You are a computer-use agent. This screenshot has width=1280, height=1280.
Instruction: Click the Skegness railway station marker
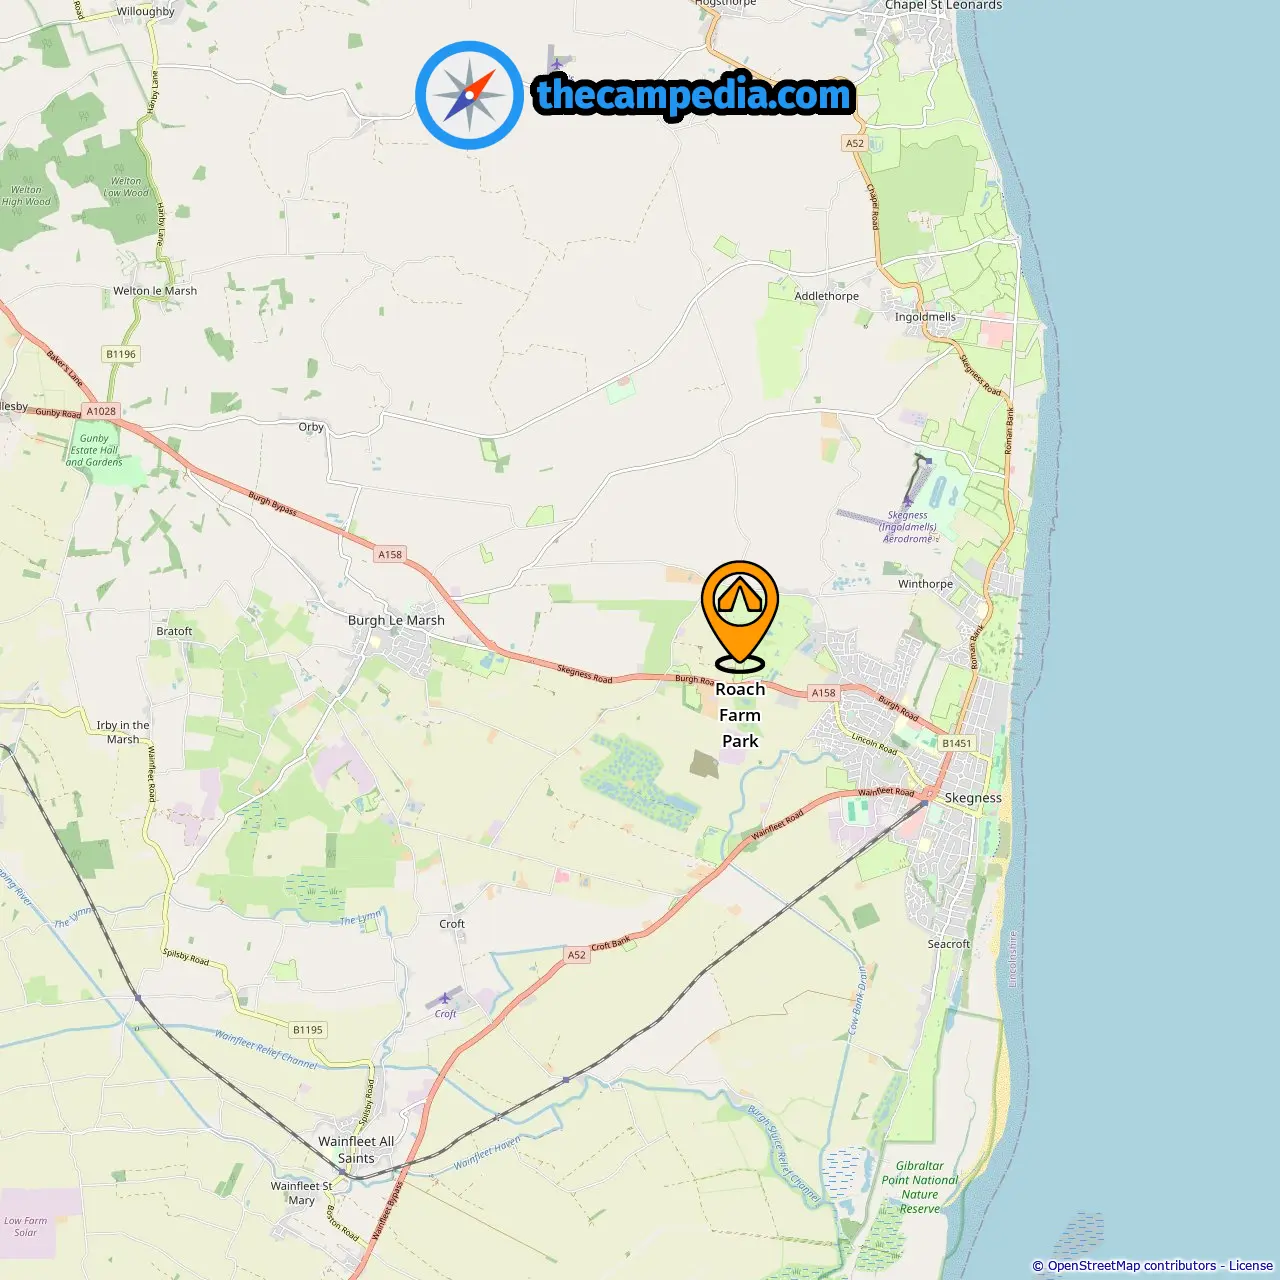[924, 801]
